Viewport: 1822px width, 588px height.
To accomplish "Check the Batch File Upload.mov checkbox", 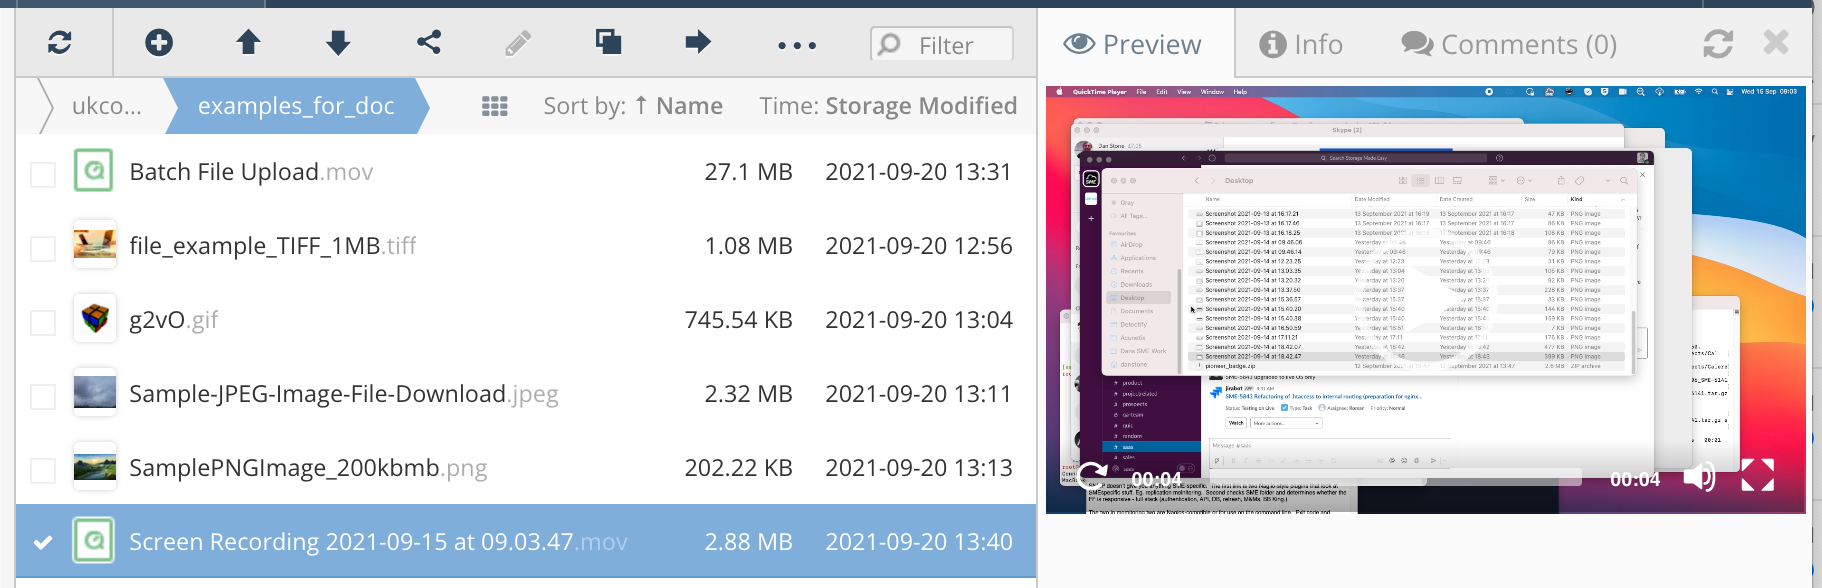I will (x=43, y=174).
